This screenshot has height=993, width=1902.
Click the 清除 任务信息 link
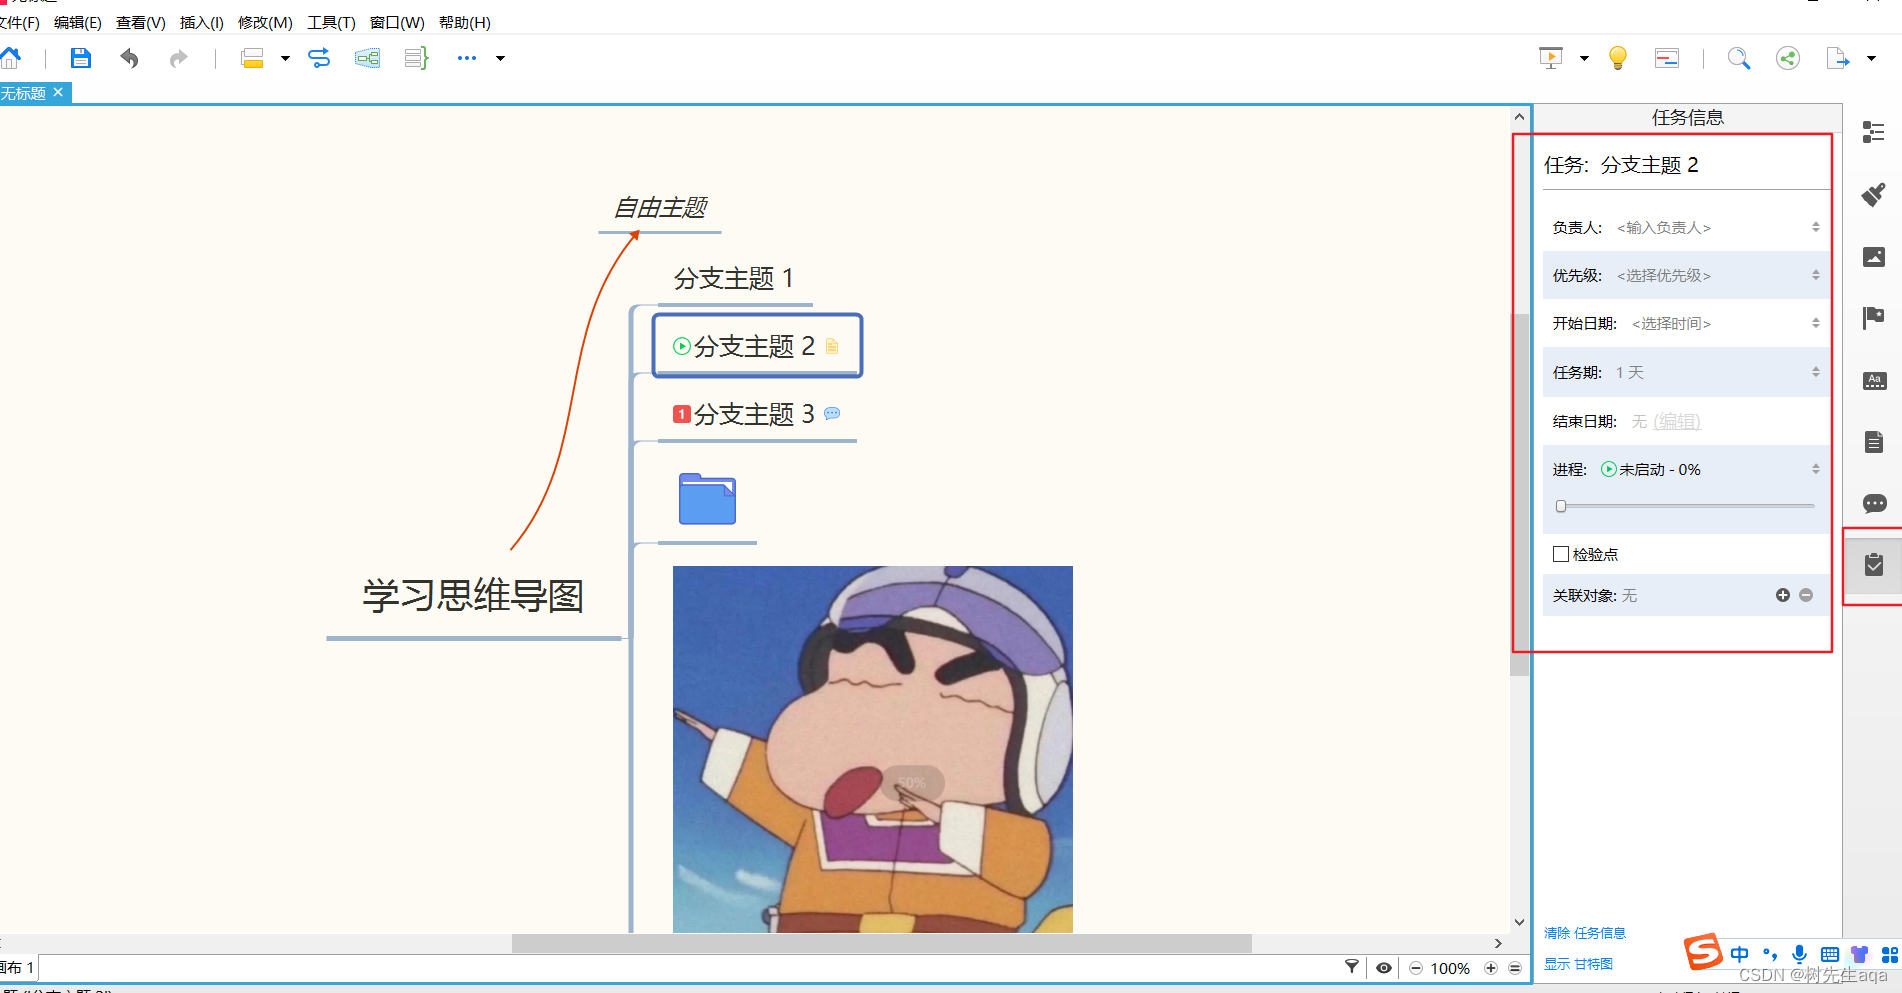[1585, 933]
